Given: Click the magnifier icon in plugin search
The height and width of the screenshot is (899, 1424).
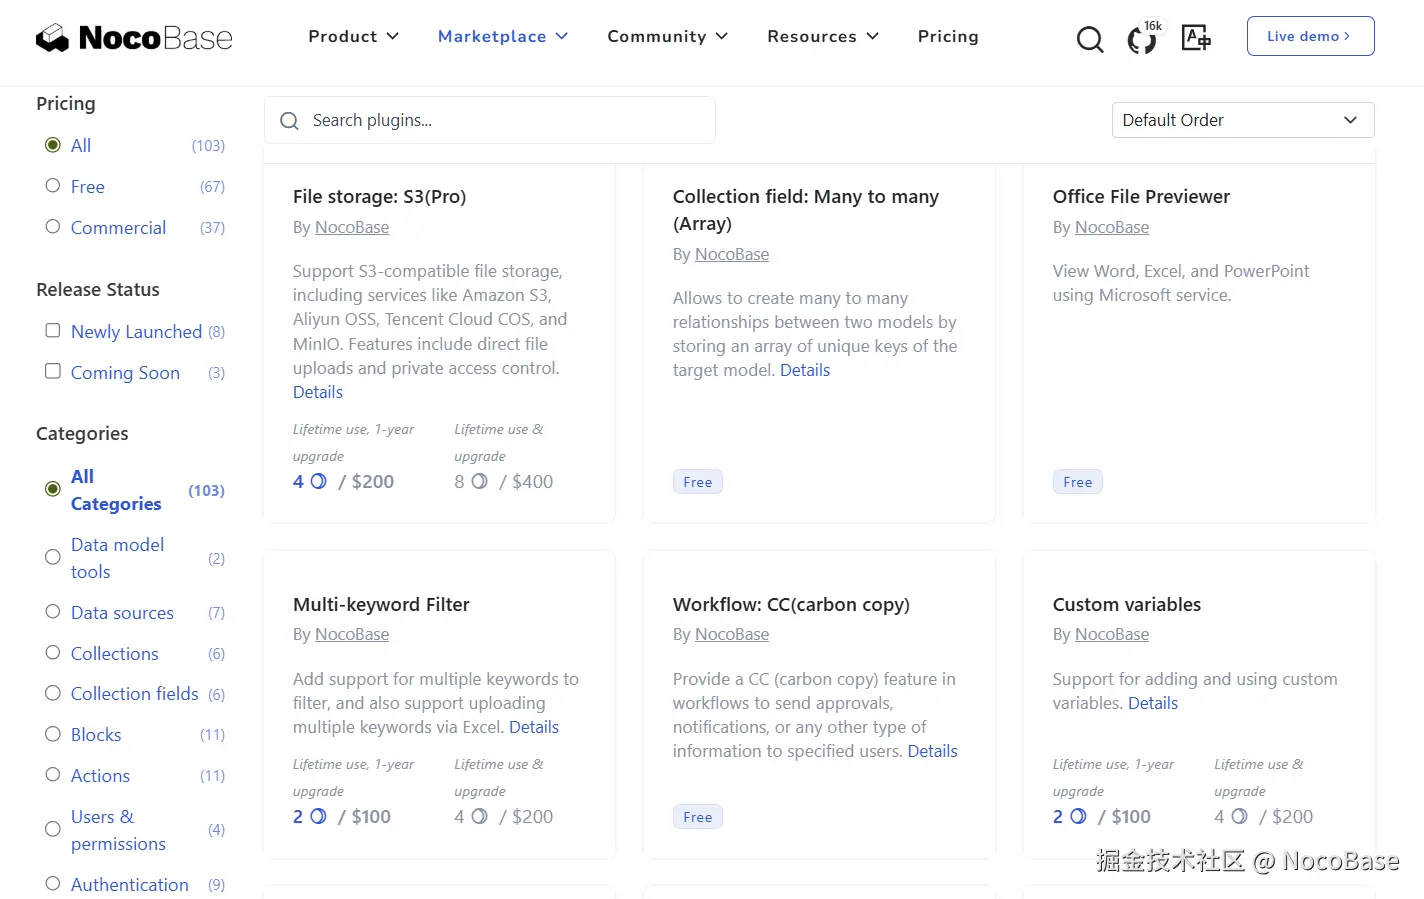Looking at the screenshot, I should tap(290, 121).
